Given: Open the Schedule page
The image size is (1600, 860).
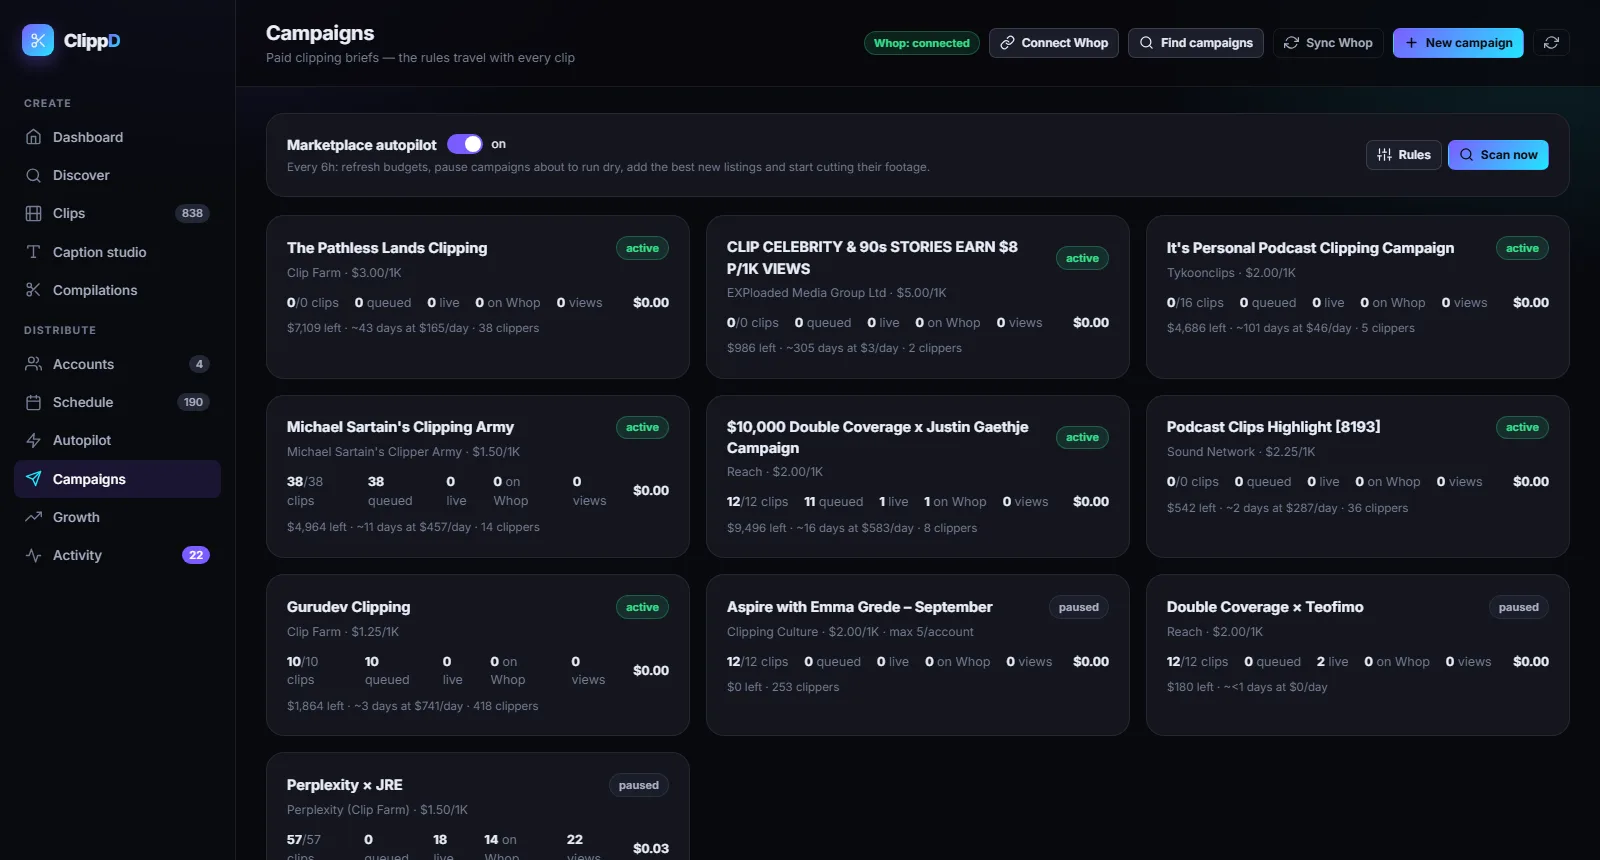Looking at the screenshot, I should pos(117,402).
